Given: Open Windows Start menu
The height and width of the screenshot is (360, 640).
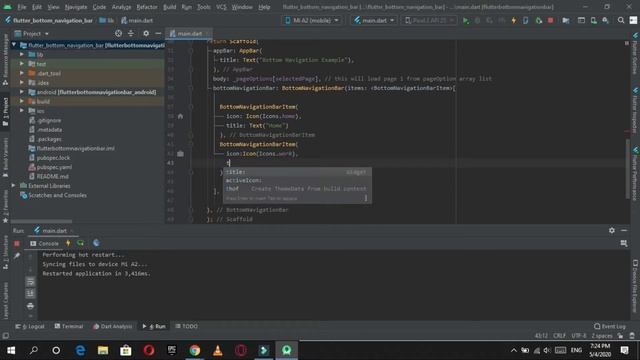Looking at the screenshot, I should coord(11,350).
